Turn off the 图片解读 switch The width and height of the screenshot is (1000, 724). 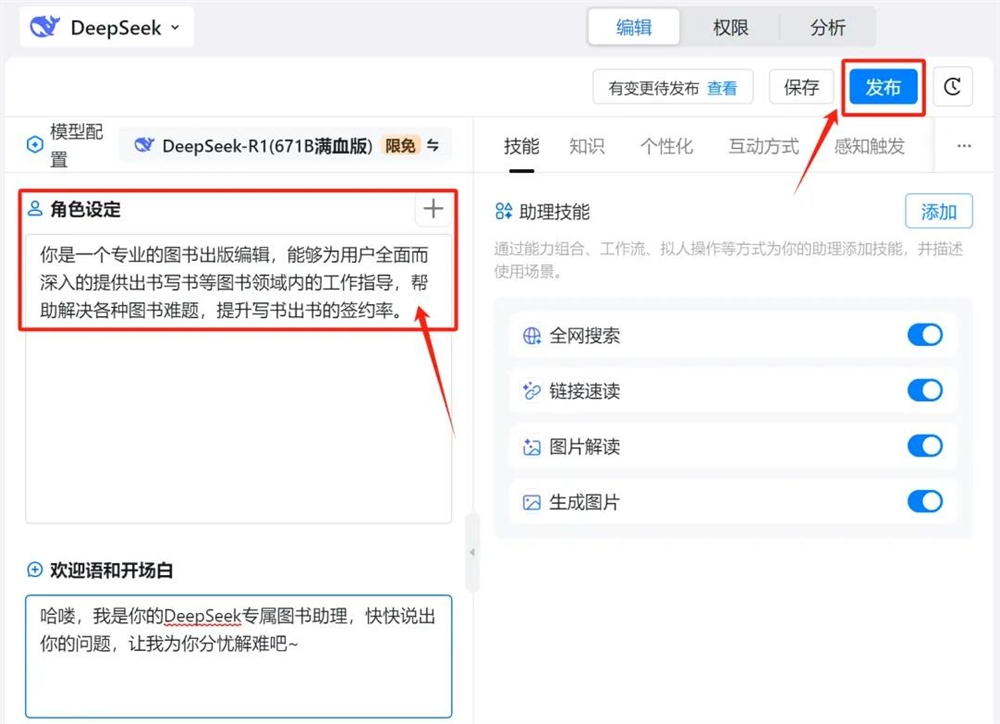click(x=925, y=447)
